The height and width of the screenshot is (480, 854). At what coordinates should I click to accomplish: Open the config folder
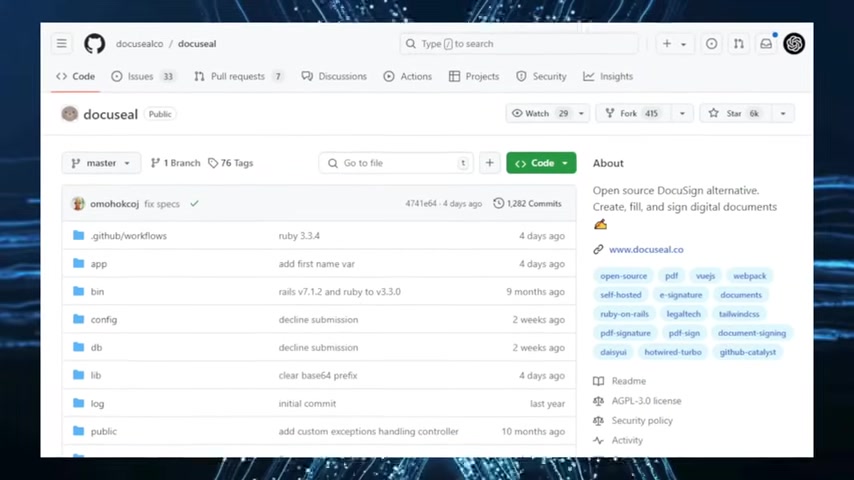pos(103,320)
